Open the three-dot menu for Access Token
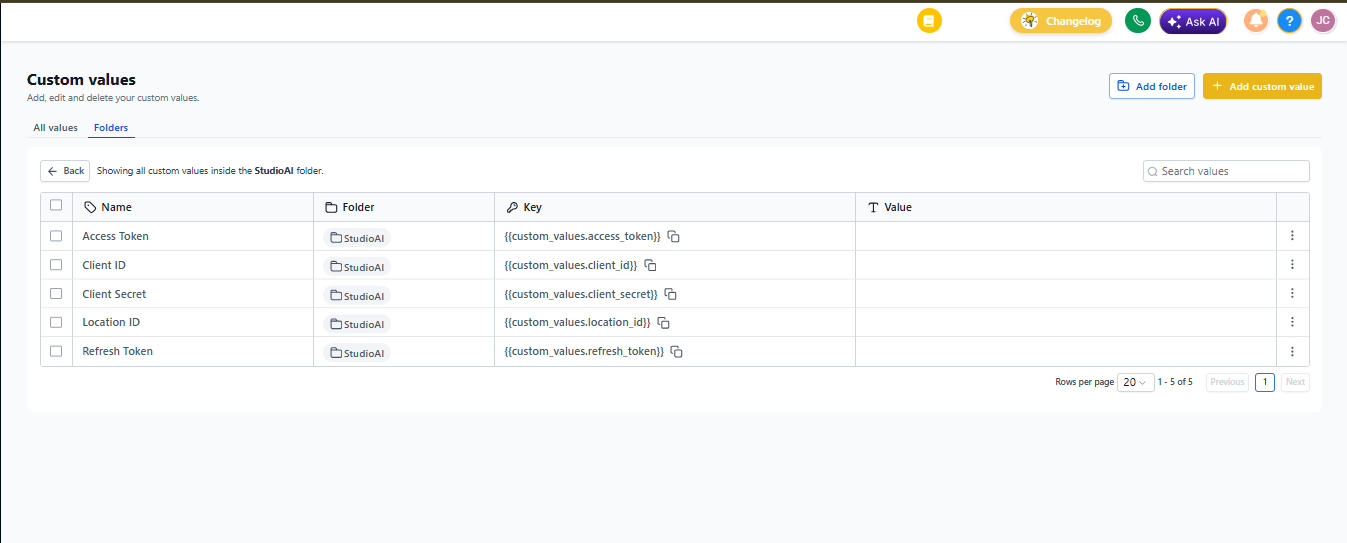 1292,236
